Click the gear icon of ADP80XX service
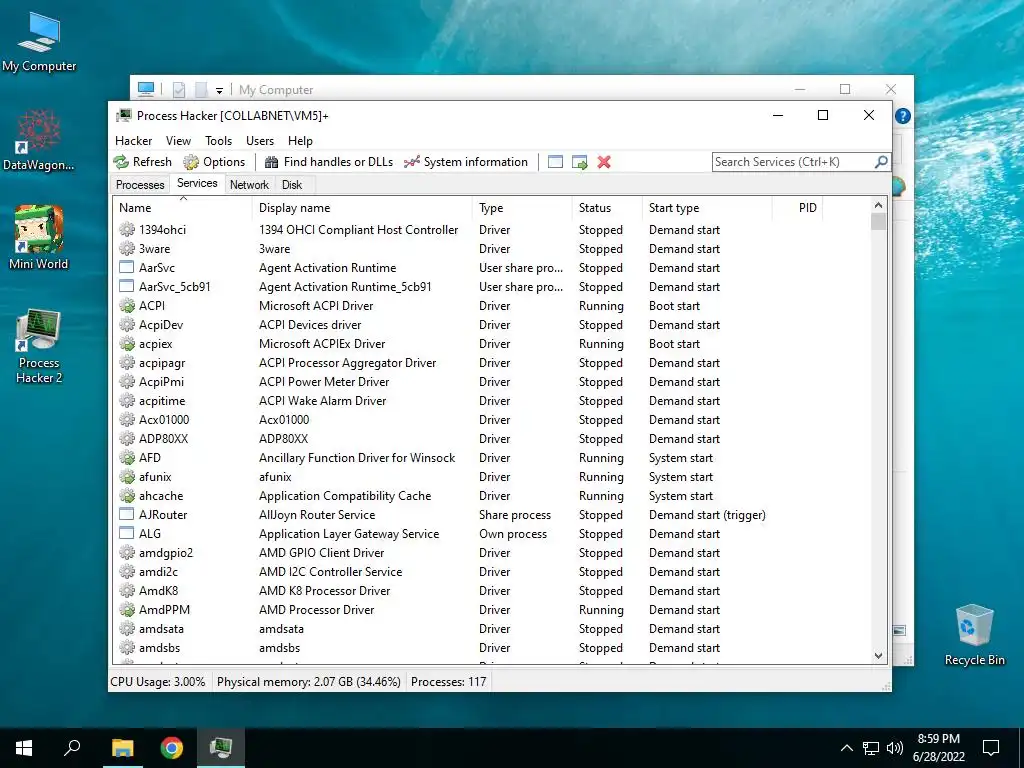This screenshot has height=768, width=1024. pyautogui.click(x=127, y=439)
